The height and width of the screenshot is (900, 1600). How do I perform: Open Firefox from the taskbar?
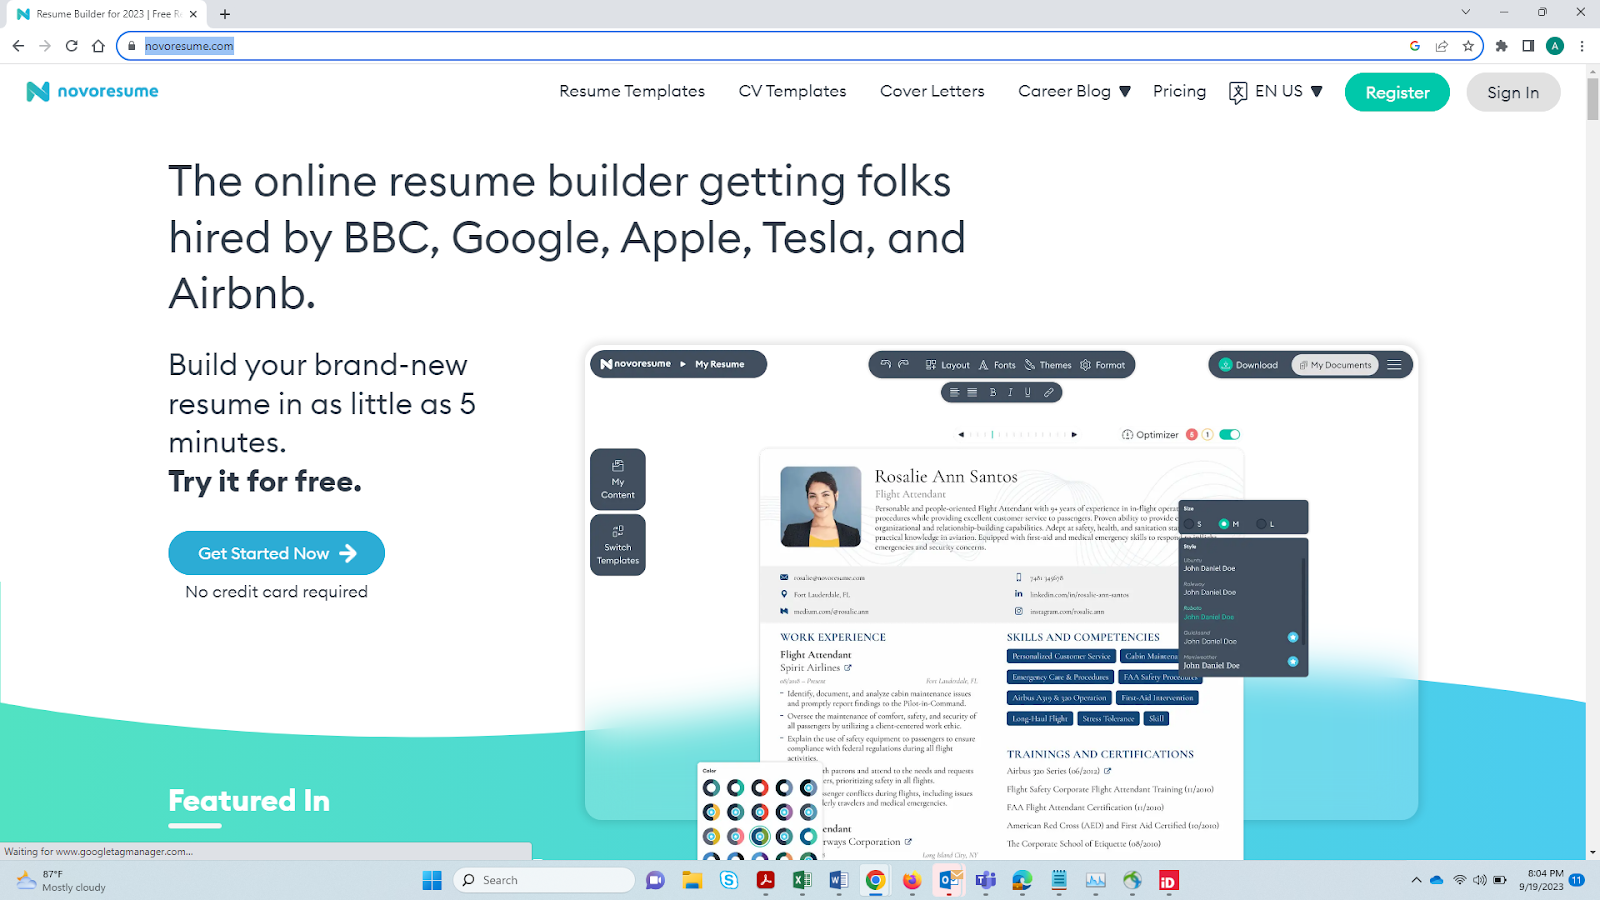pyautogui.click(x=912, y=880)
